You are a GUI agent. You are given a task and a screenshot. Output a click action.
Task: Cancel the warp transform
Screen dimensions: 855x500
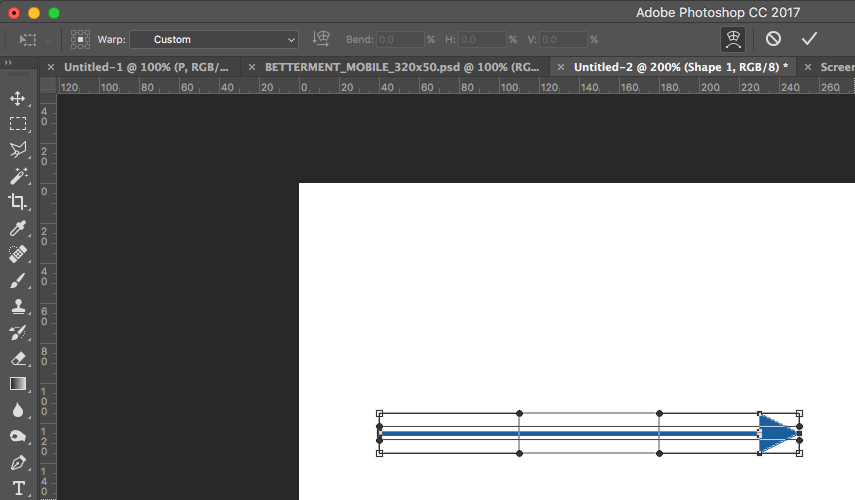(x=773, y=39)
